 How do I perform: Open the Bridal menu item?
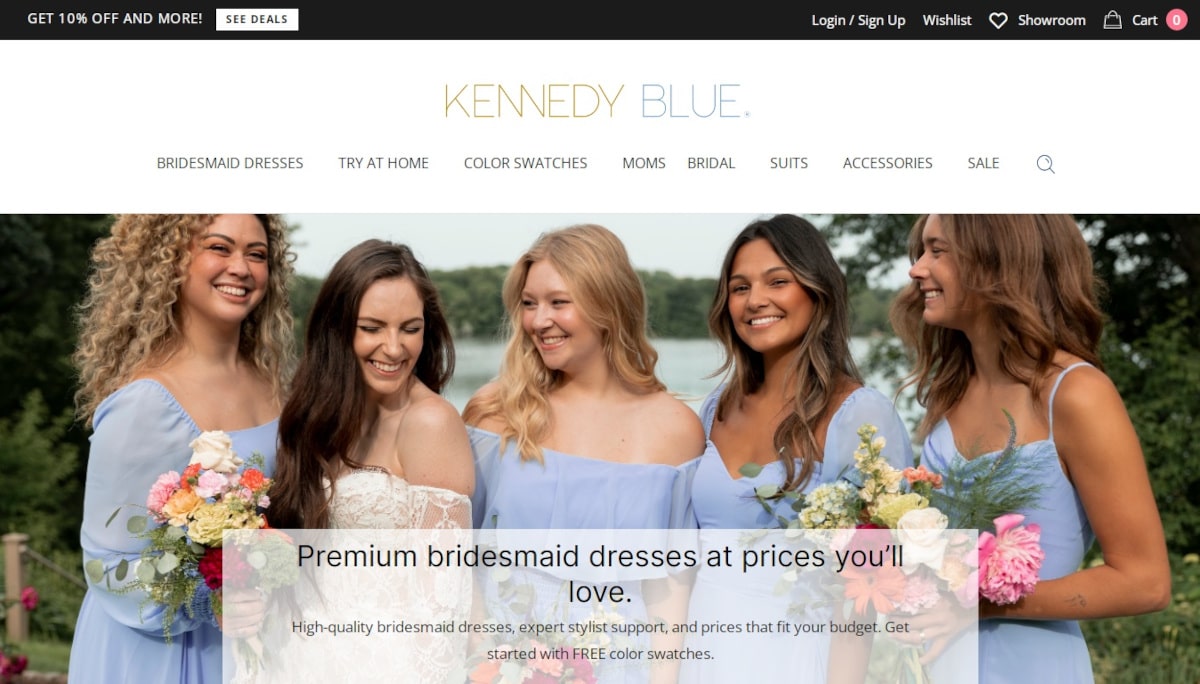pyautogui.click(x=711, y=163)
